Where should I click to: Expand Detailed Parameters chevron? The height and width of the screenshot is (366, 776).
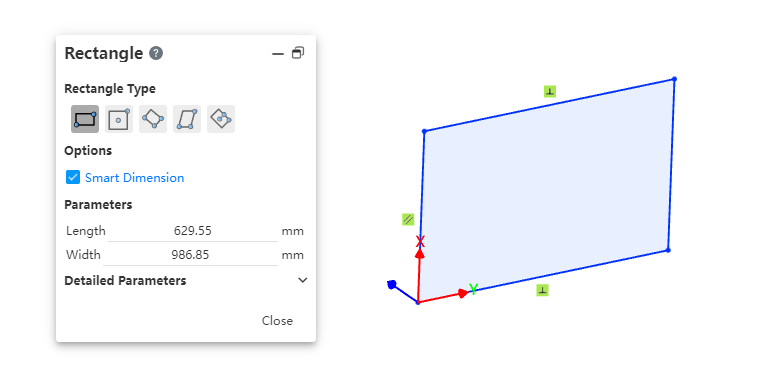tap(303, 280)
